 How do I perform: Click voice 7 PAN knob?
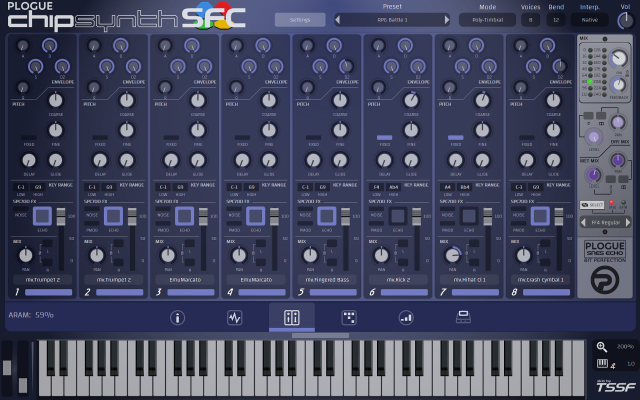coord(452,255)
